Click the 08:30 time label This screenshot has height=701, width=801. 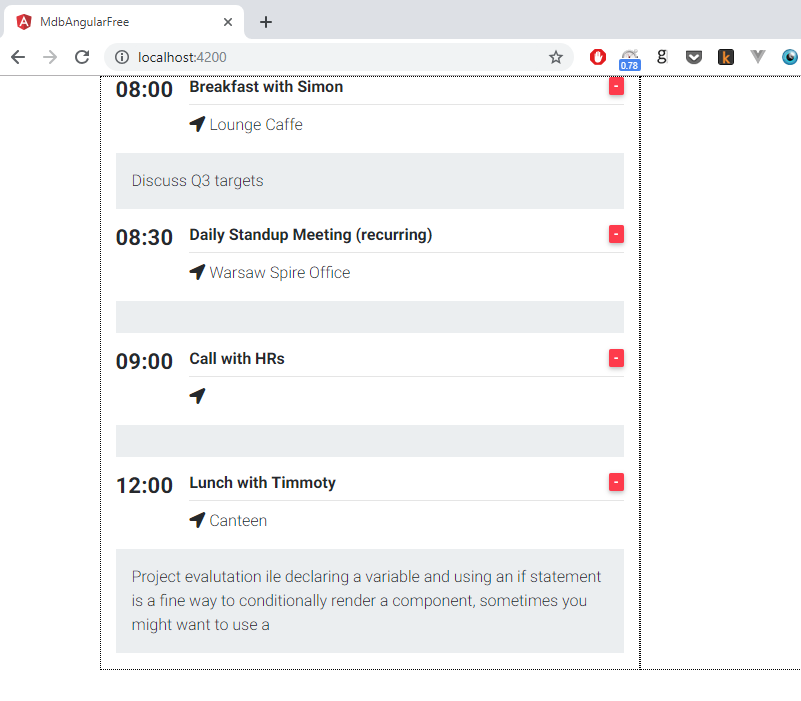(145, 238)
